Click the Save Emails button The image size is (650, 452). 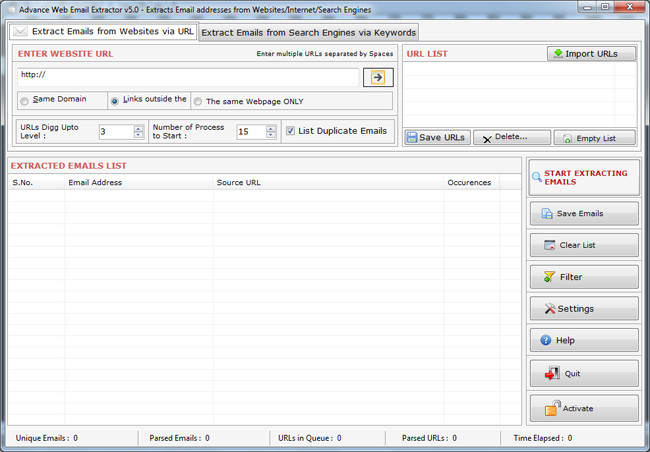tap(584, 214)
